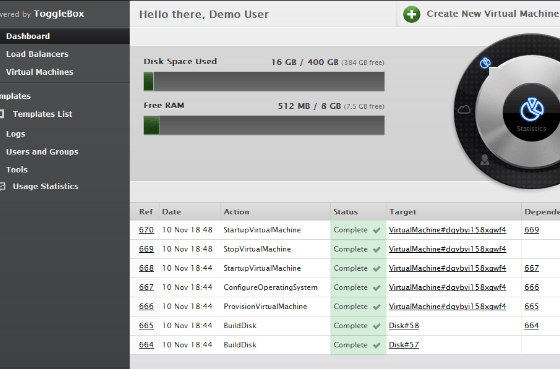Click the Hello there, Demo User heading
Image resolution: width=560 pixels, height=369 pixels.
[204, 14]
